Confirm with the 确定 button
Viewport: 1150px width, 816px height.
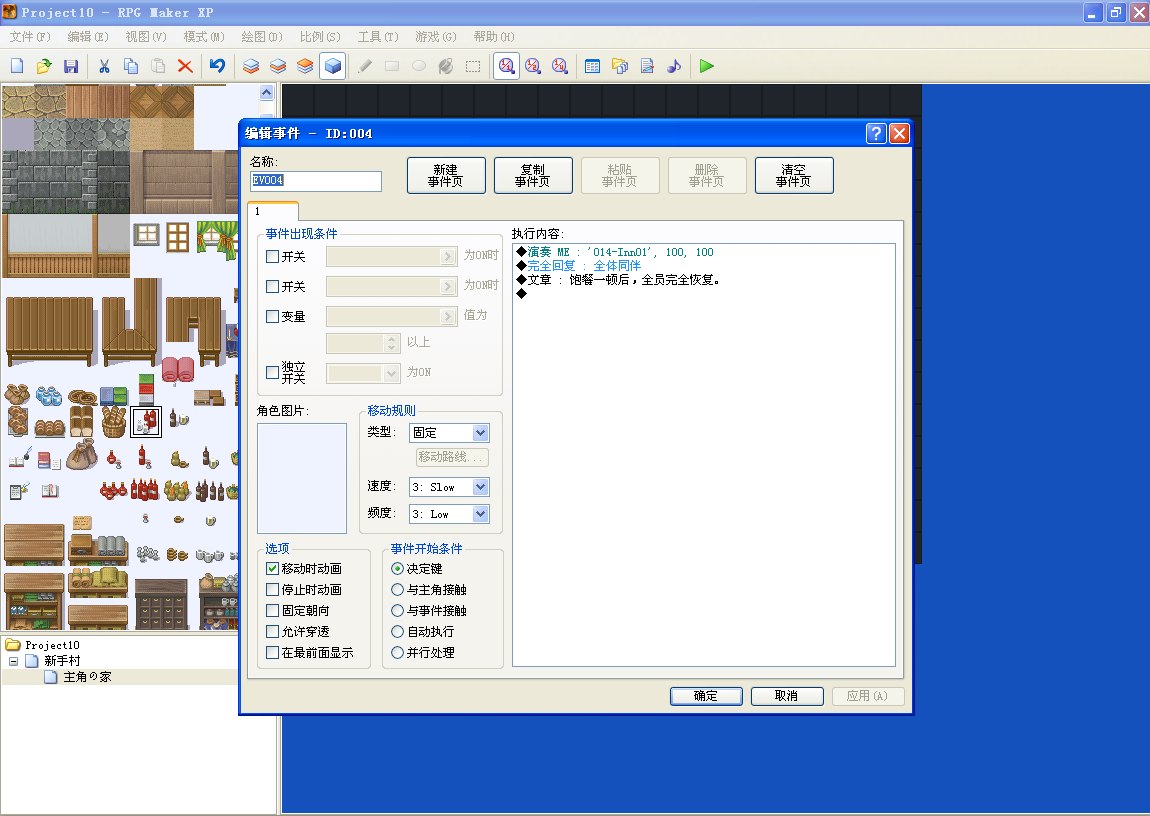pyautogui.click(x=706, y=696)
